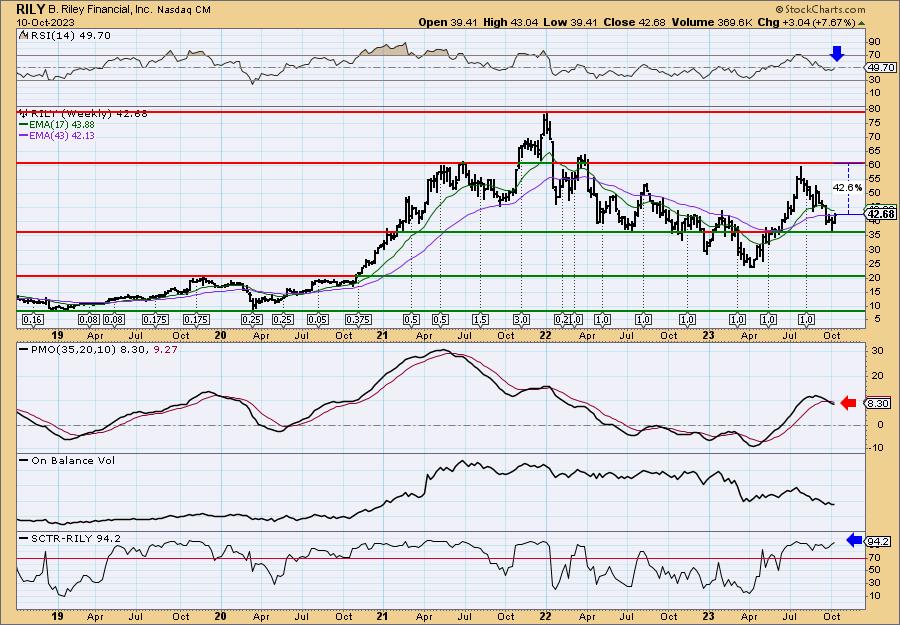Click the 49.70 RSI value tag on axis
The width and height of the screenshot is (900, 625).
pos(880,68)
